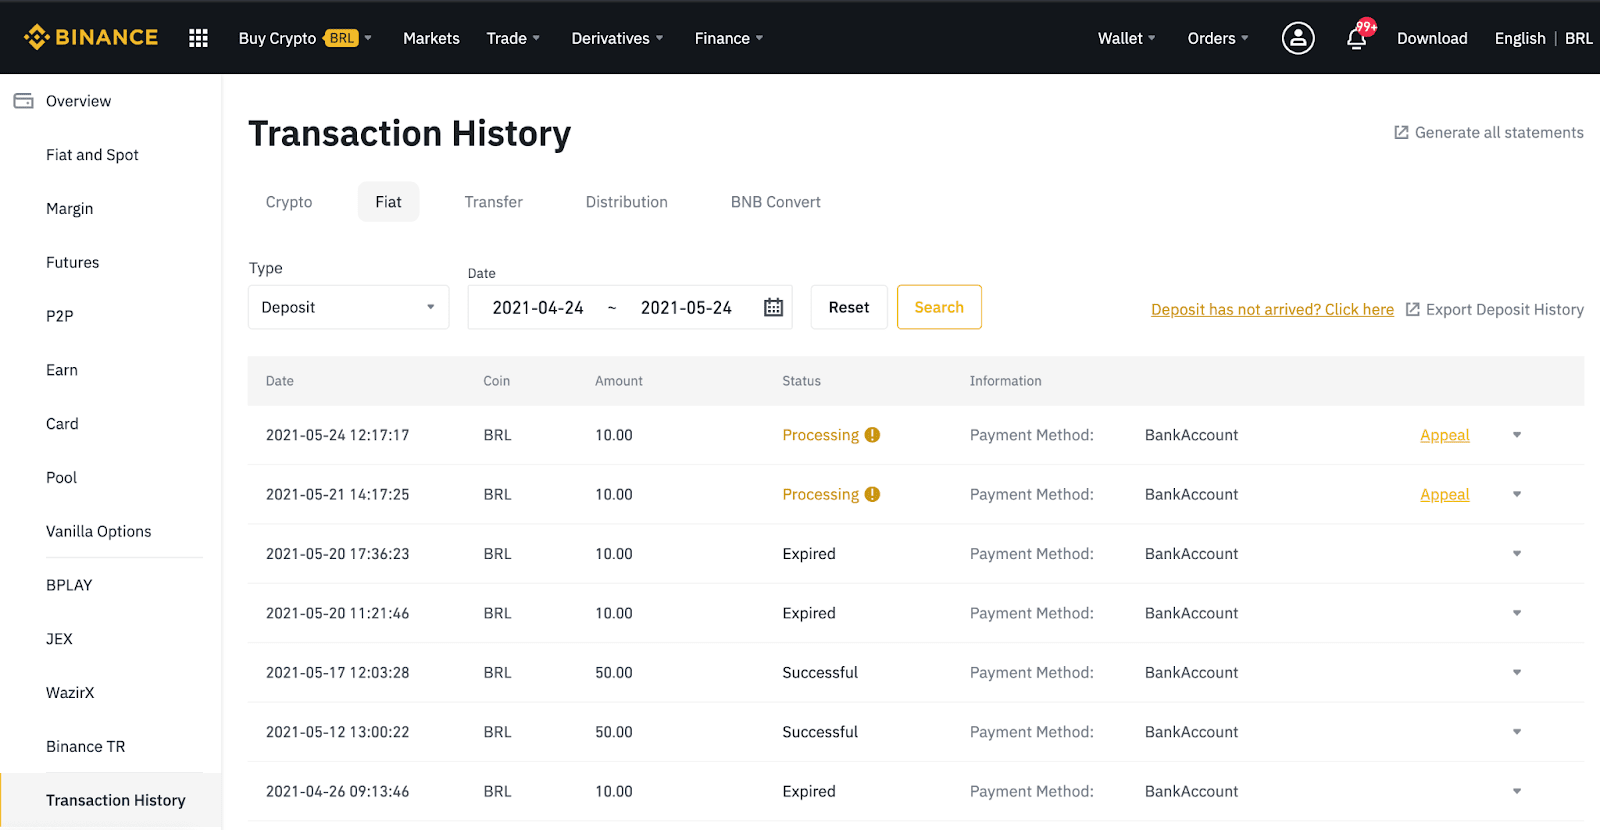The width and height of the screenshot is (1600, 830).
Task: Click the Overview wallet card icon
Action: 23,101
